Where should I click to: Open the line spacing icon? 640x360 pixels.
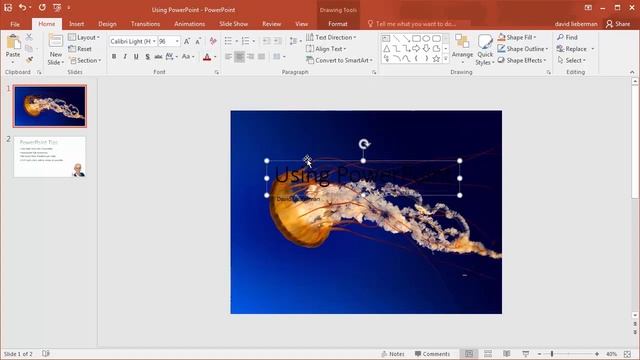tap(293, 41)
